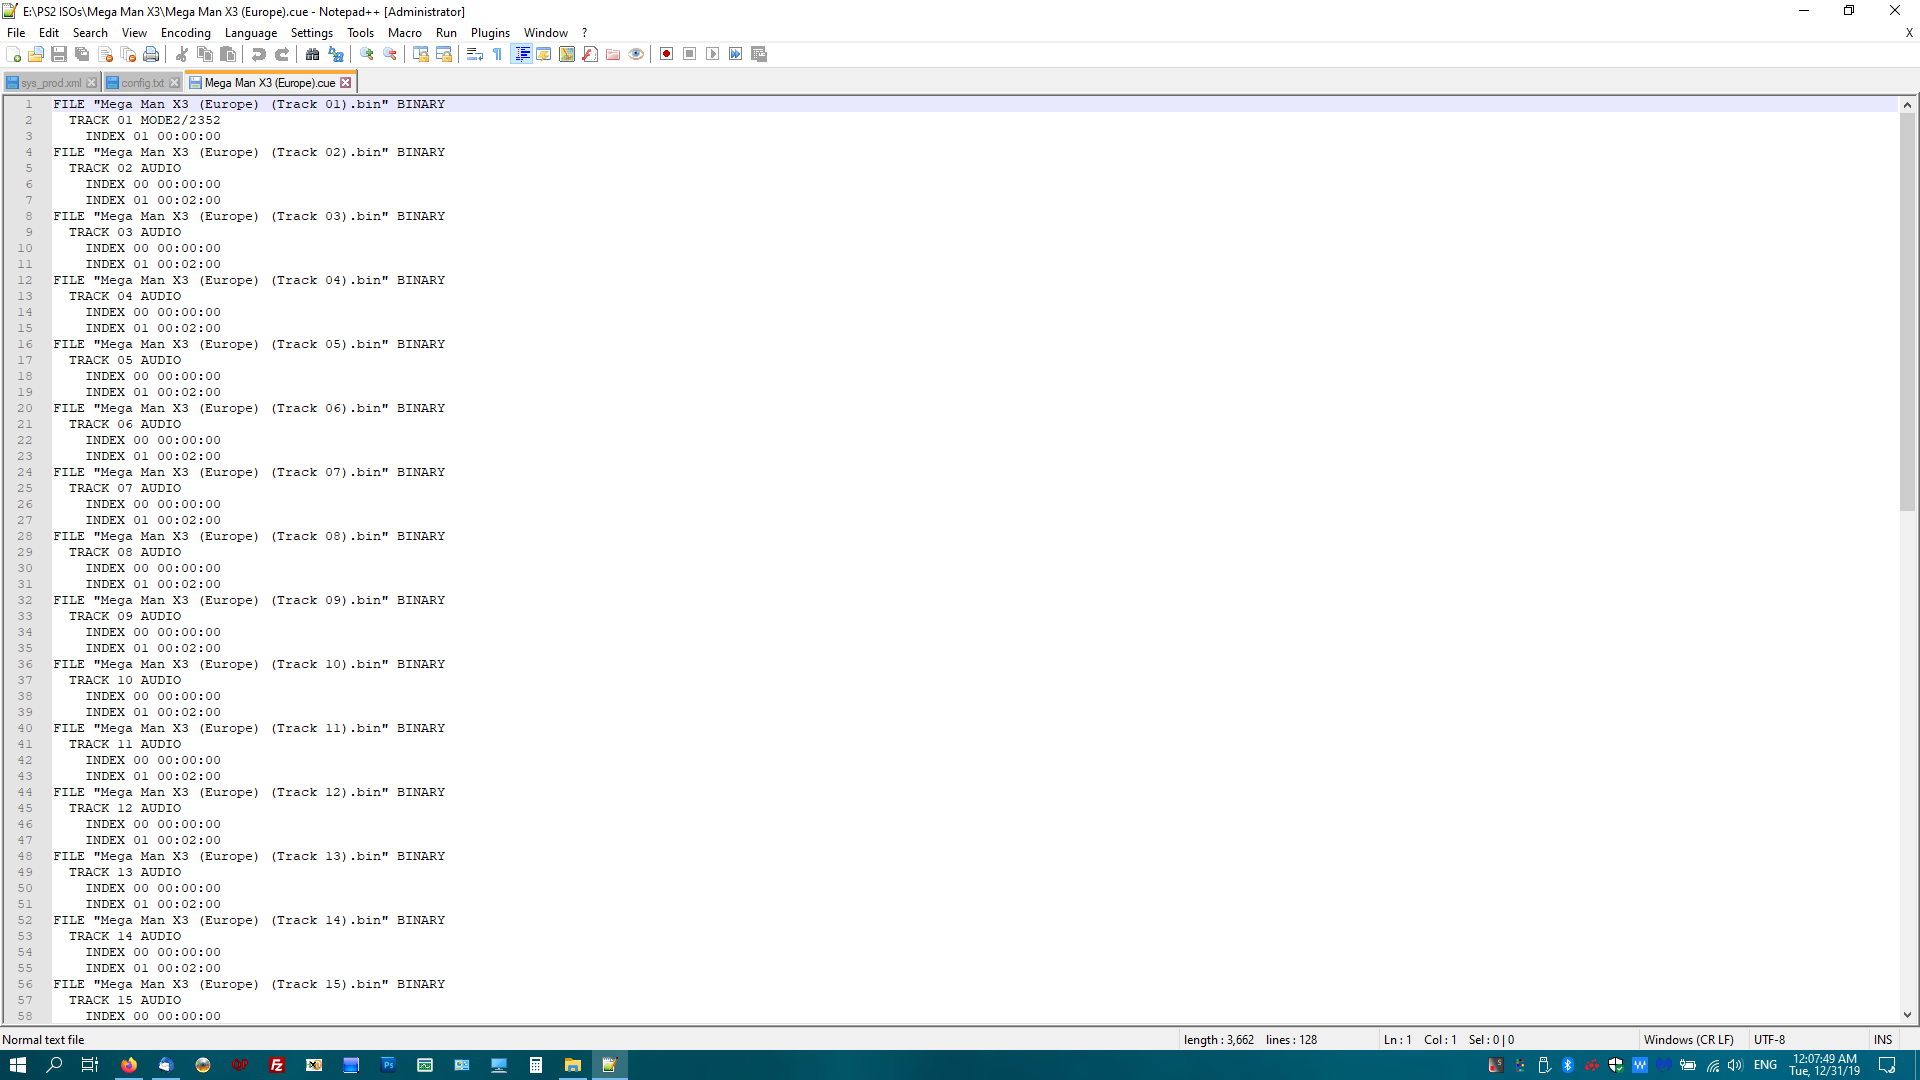
Task: Click the Copy icon in toolbar
Action: 205,54
